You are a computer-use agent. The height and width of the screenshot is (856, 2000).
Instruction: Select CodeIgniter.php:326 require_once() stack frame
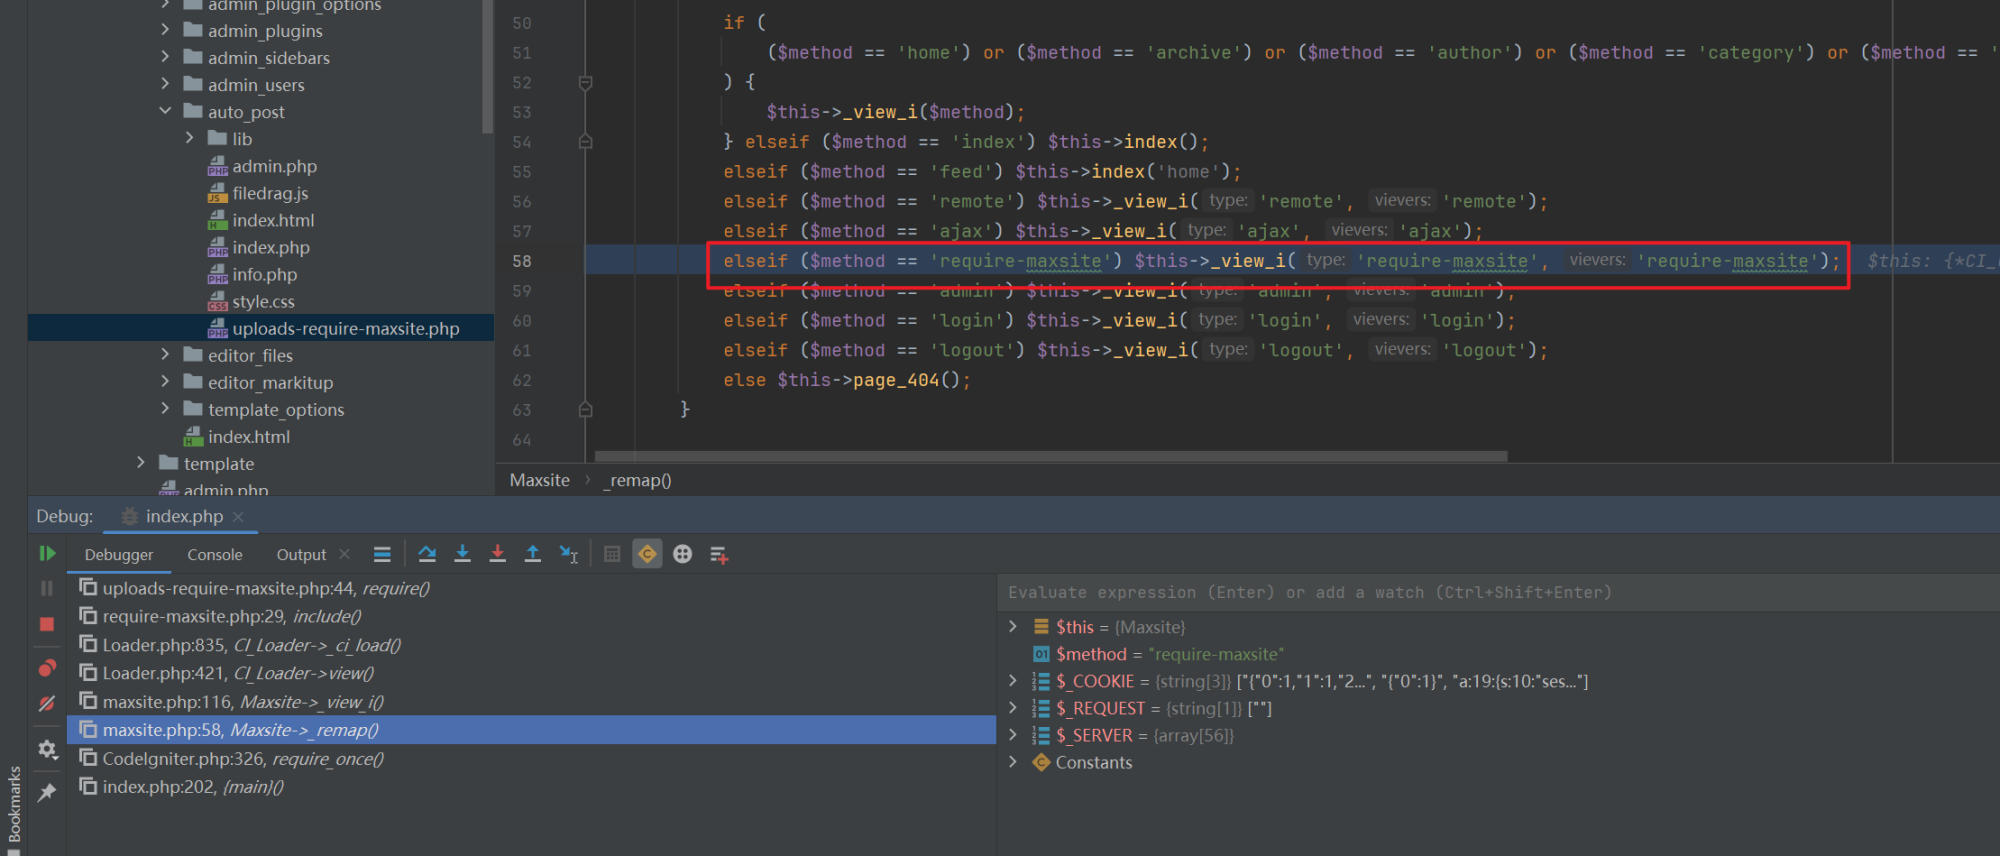tap(243, 759)
